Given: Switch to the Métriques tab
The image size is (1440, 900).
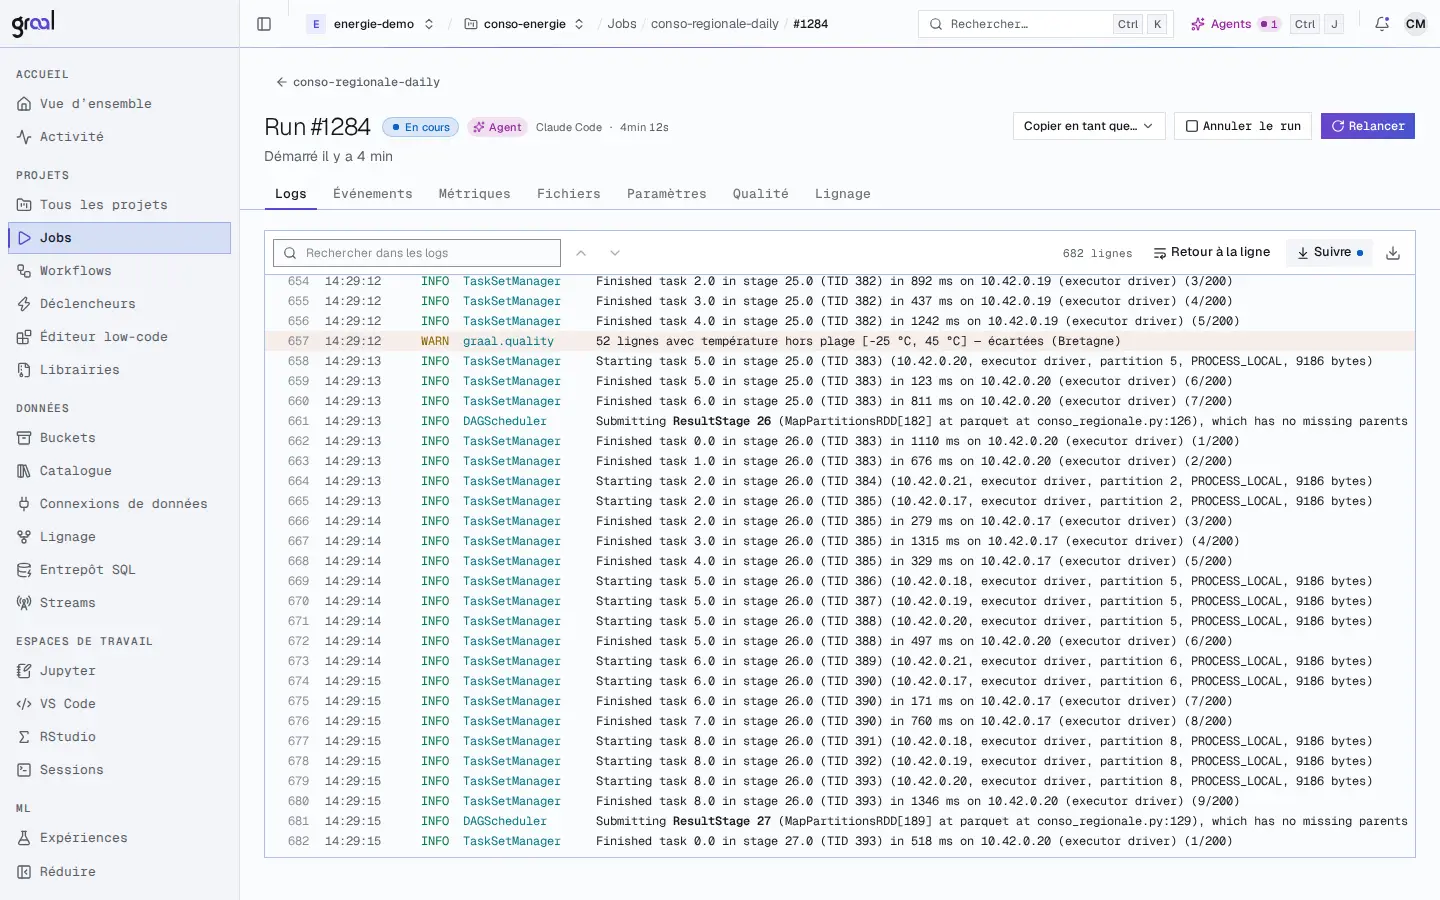Looking at the screenshot, I should [x=474, y=194].
